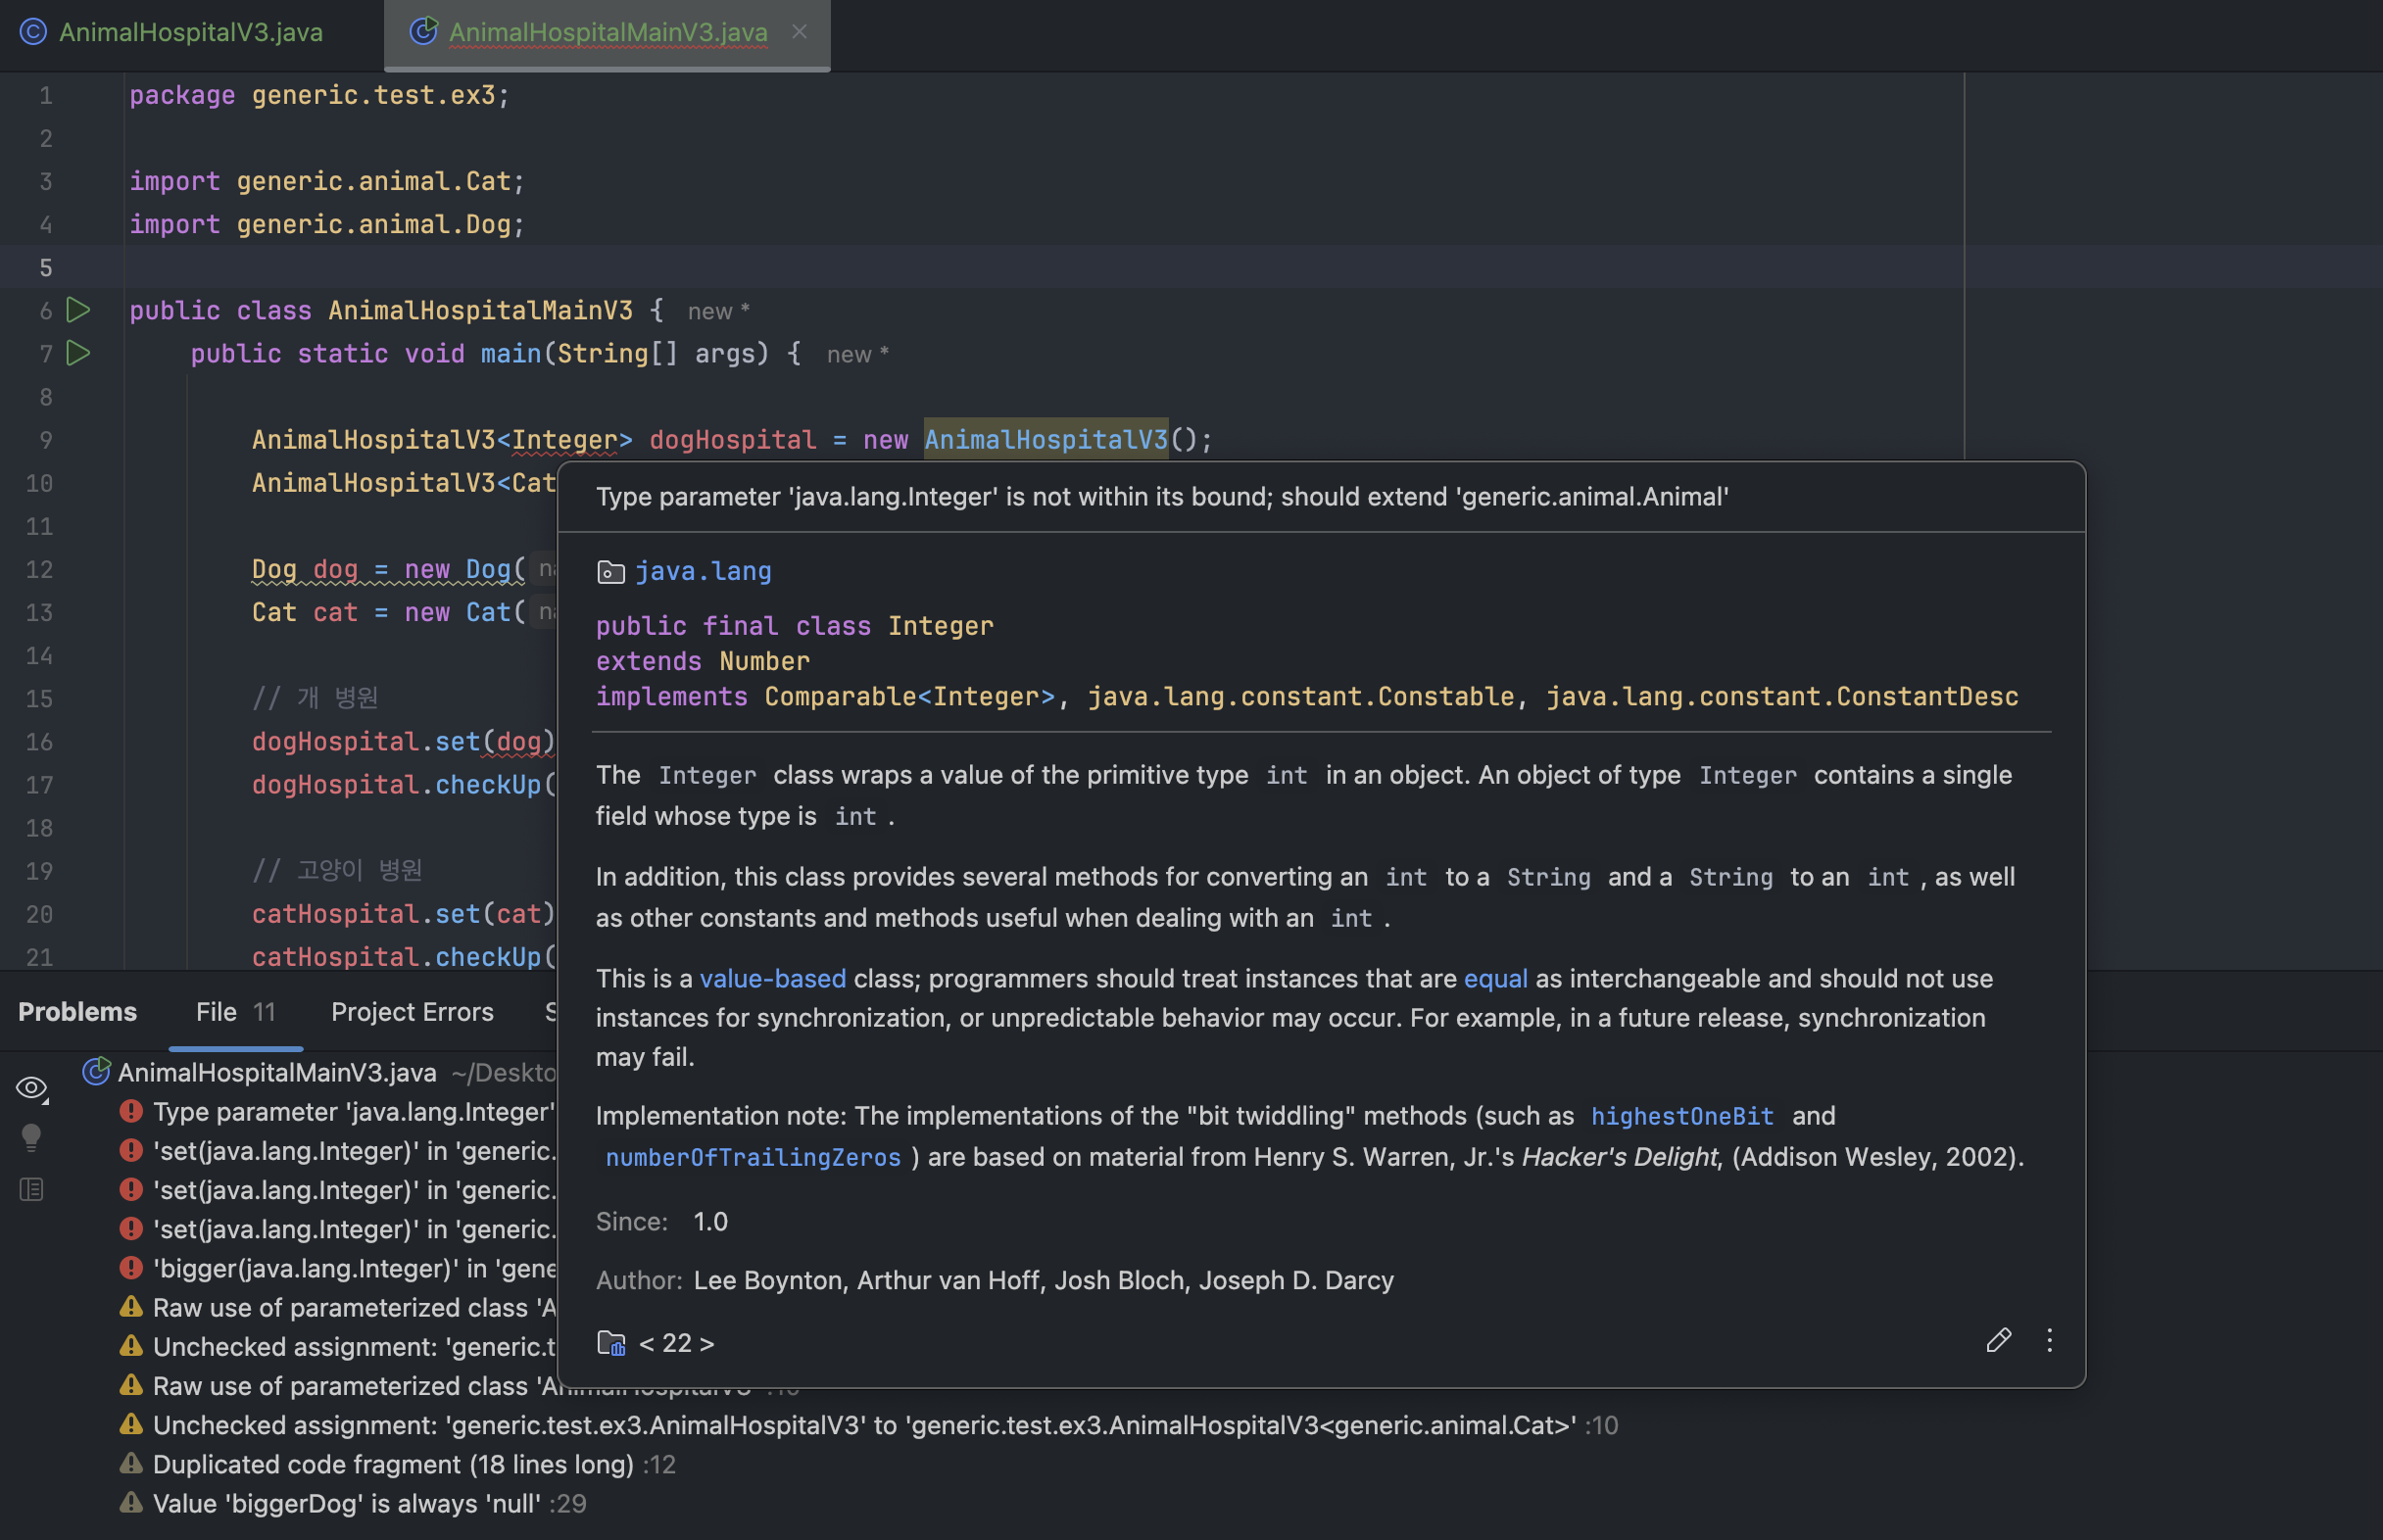Collapse the AnimalHospitalMainV3.java node in Problems tree

[x=276, y=1072]
